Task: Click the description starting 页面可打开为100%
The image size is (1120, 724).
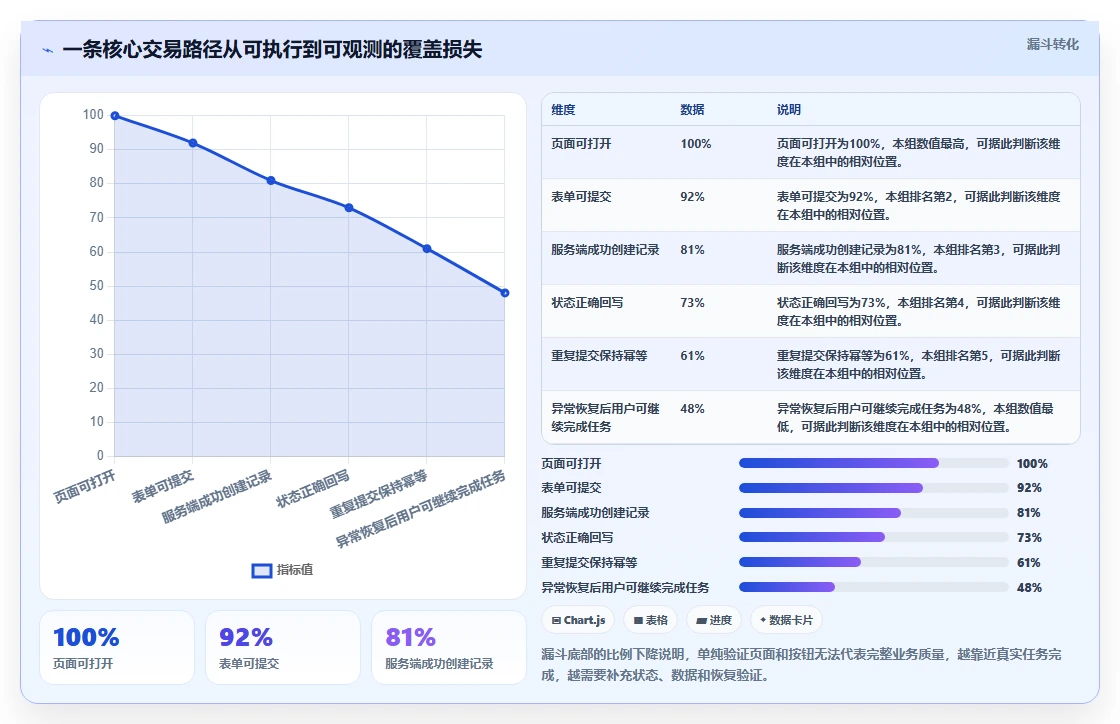Action: click(x=919, y=153)
